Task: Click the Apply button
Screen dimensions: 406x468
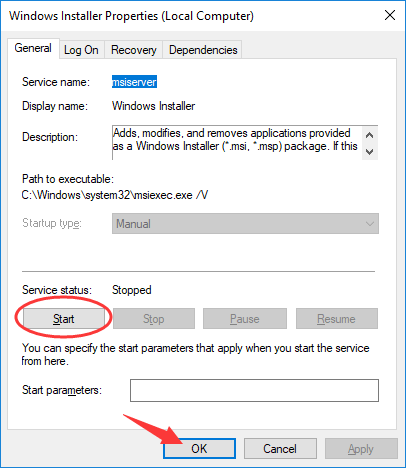Action: (361, 449)
